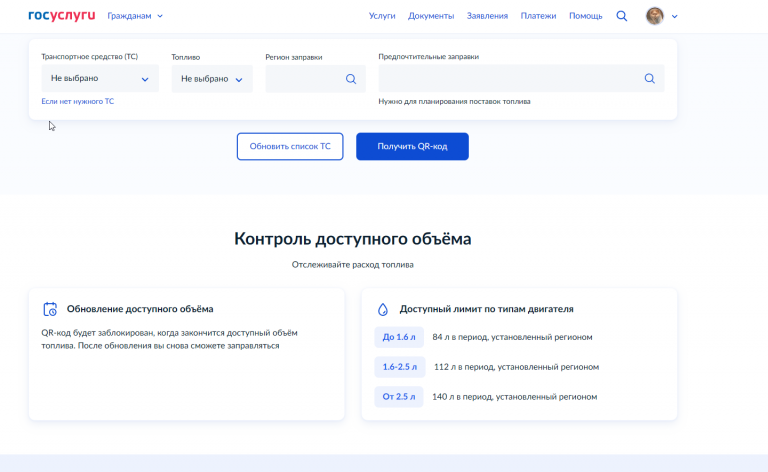Select the '1.6-2.5 л' engine badge
The height and width of the screenshot is (472, 768).
click(x=400, y=367)
